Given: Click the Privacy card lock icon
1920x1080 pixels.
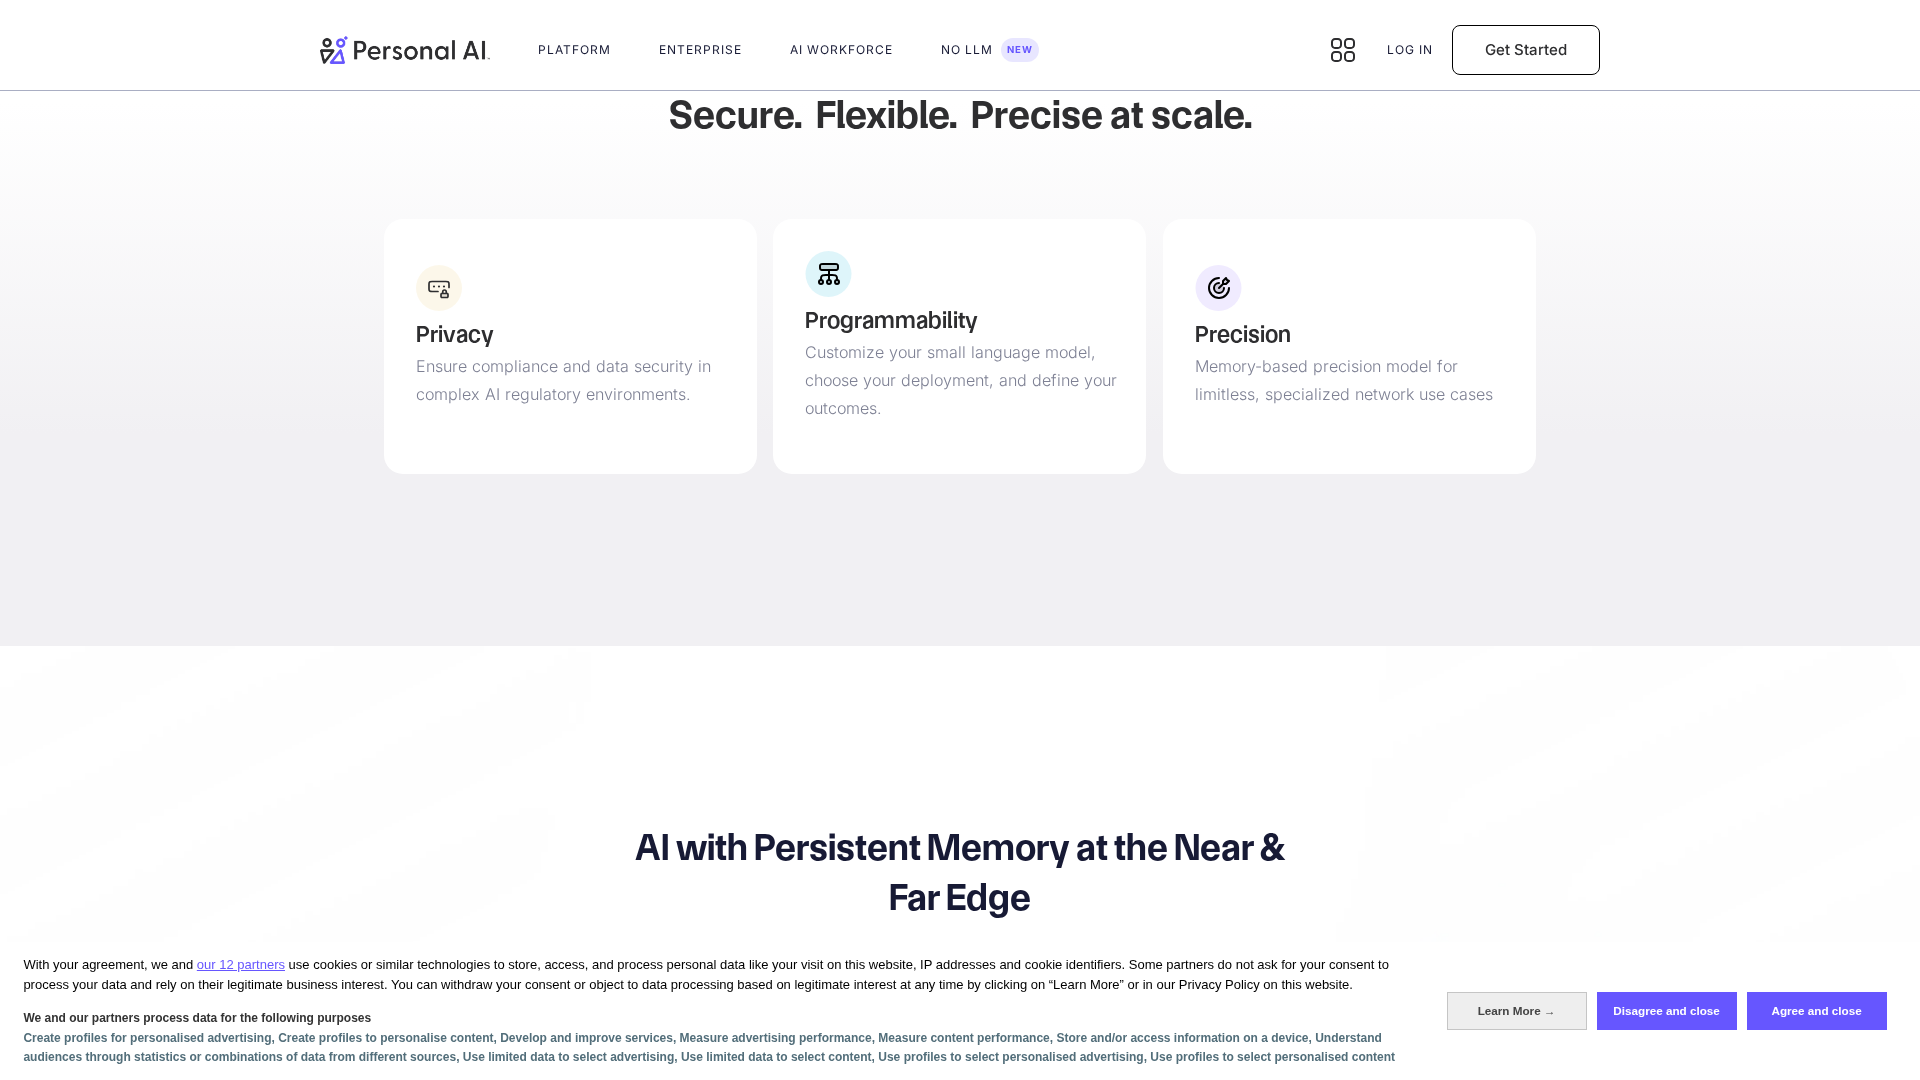Looking at the screenshot, I should click(x=439, y=288).
